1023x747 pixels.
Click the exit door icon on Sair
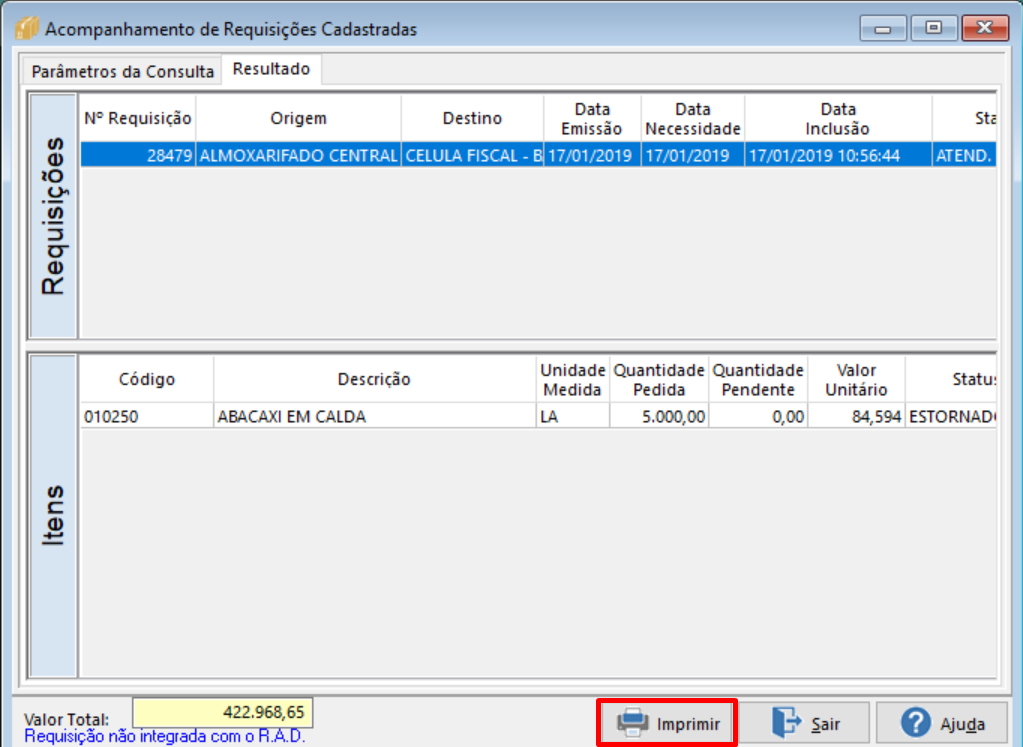pos(786,722)
